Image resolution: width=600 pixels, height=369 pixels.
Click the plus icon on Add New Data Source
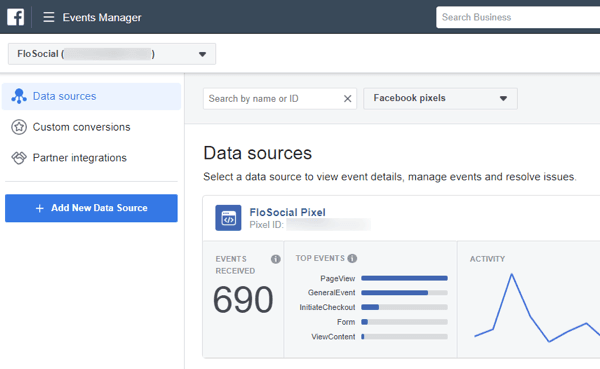[x=39, y=208]
